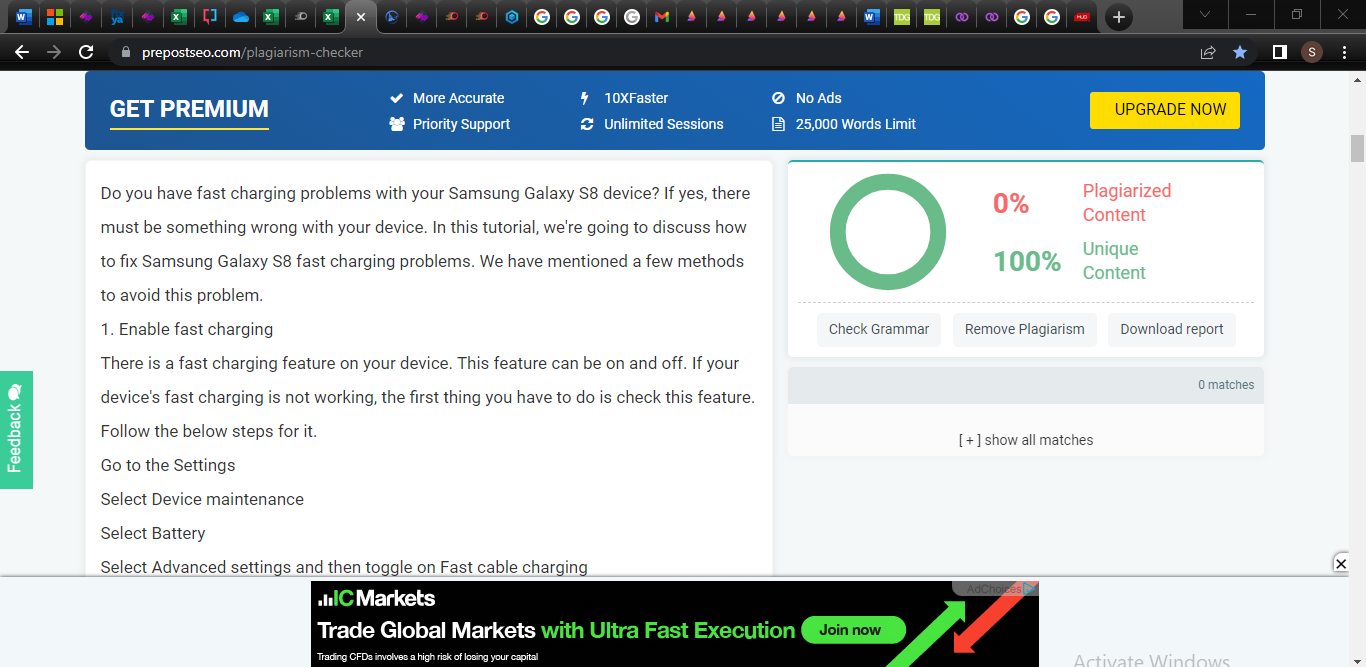Viewport: 1366px width, 667px height.
Task: Click the Unlimited Sessions refresh icon
Action: (x=587, y=124)
